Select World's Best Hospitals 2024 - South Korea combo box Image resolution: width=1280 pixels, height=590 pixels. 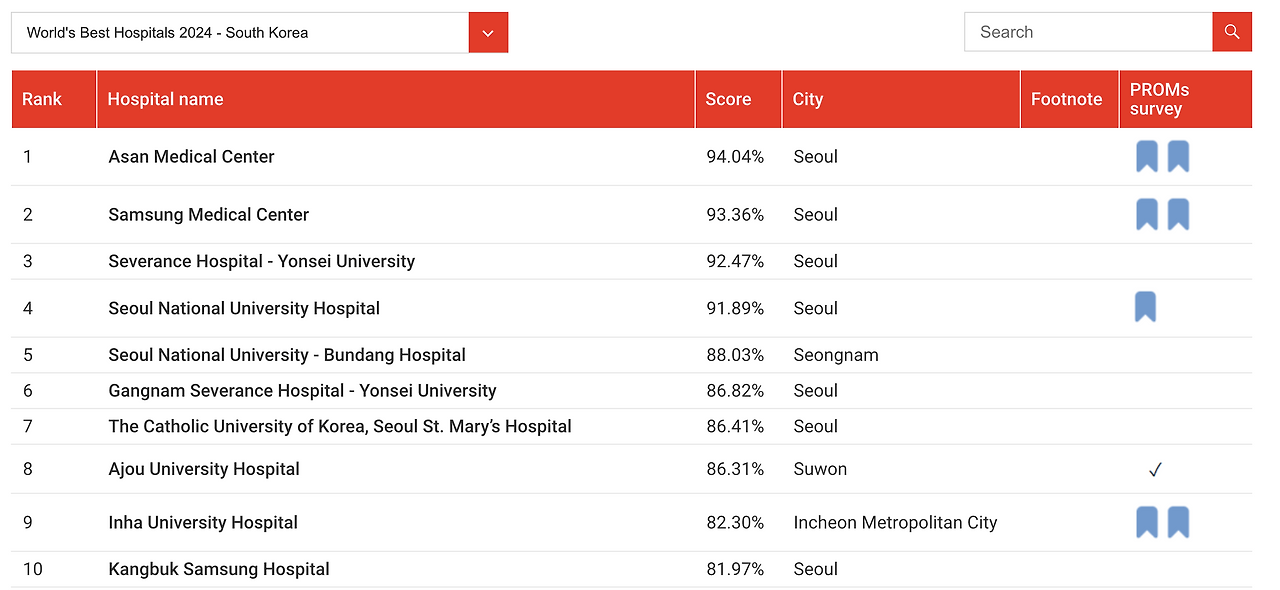[240, 33]
